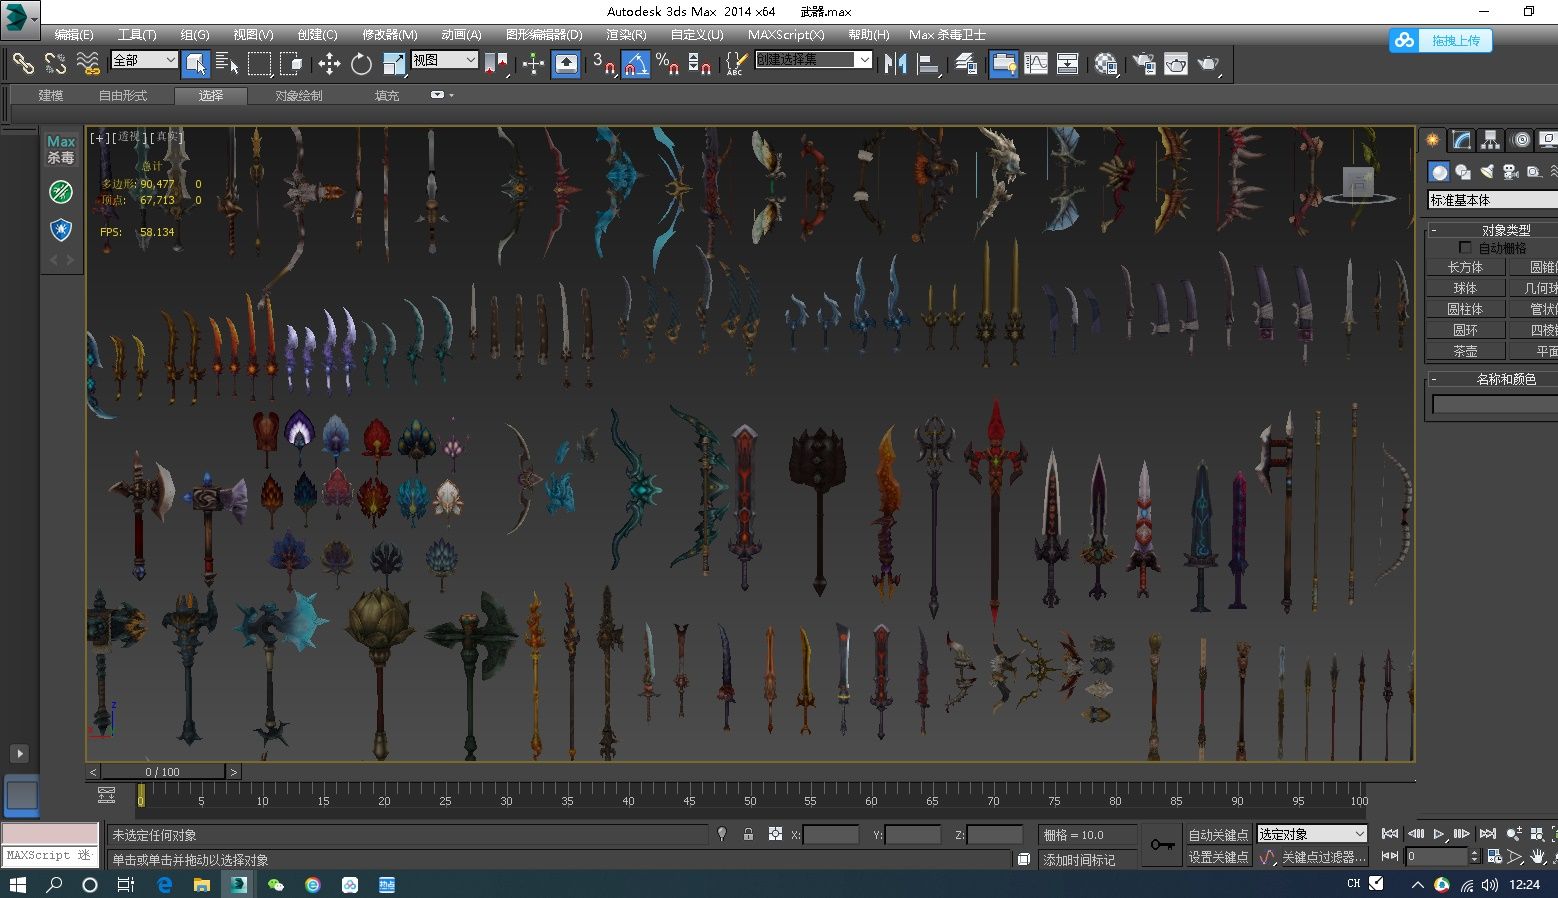This screenshot has height=898, width=1558.
Task: Click Edit Named Selection Sets icon
Action: point(735,64)
